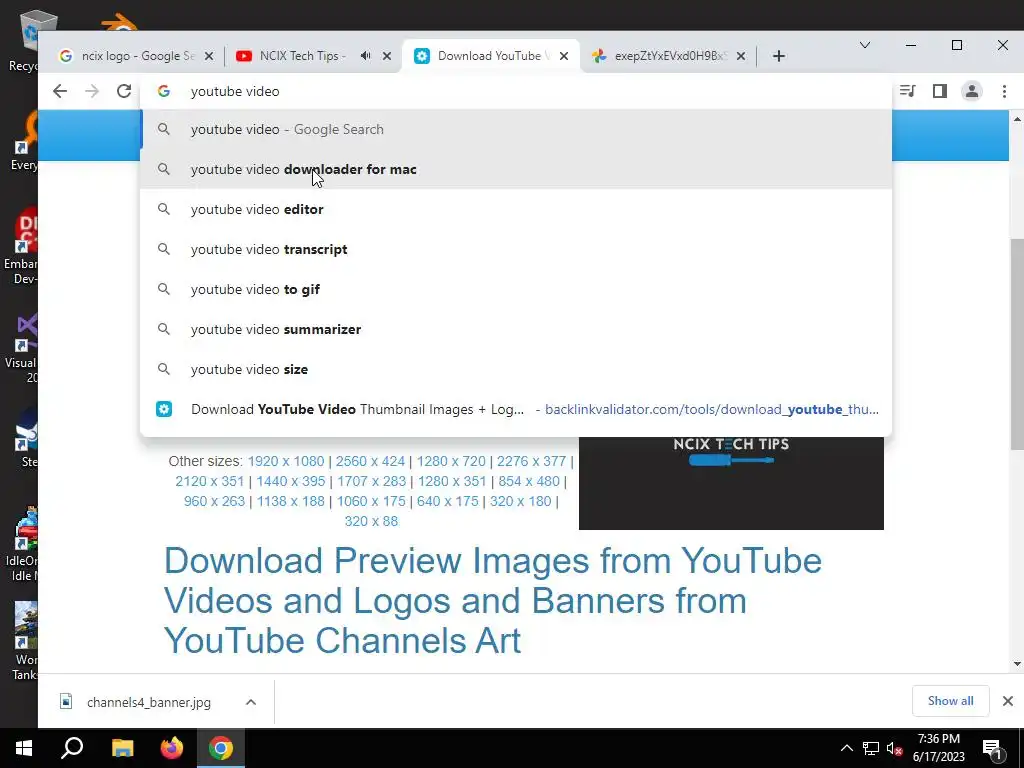The height and width of the screenshot is (768, 1024).
Task: Go back with the browser back arrow
Action: click(60, 91)
